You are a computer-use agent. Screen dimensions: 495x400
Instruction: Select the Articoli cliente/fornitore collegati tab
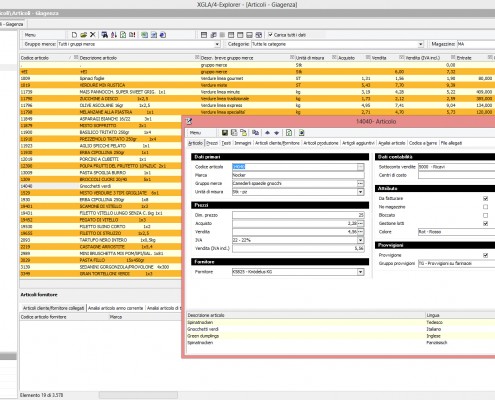tap(53, 308)
